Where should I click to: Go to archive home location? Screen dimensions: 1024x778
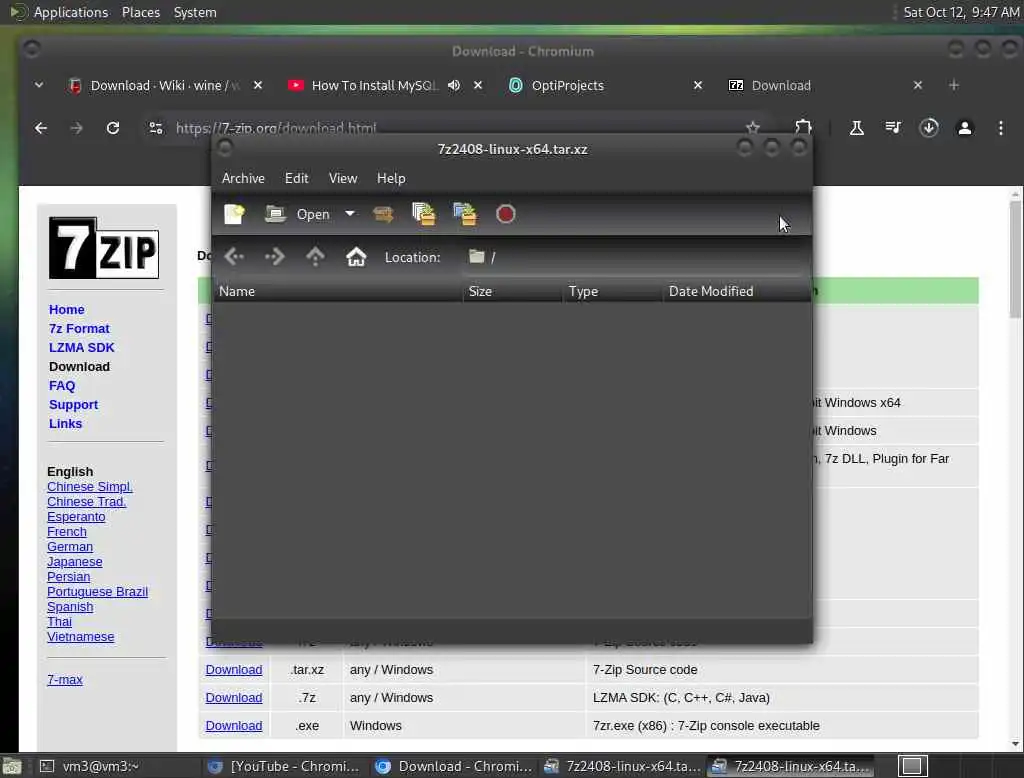pos(356,257)
